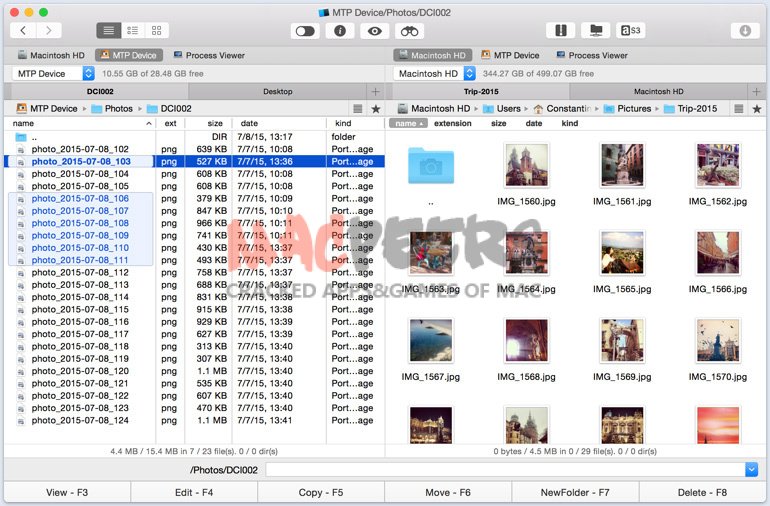Click the Delete - F8 button
The height and width of the screenshot is (506, 770).
click(x=705, y=492)
